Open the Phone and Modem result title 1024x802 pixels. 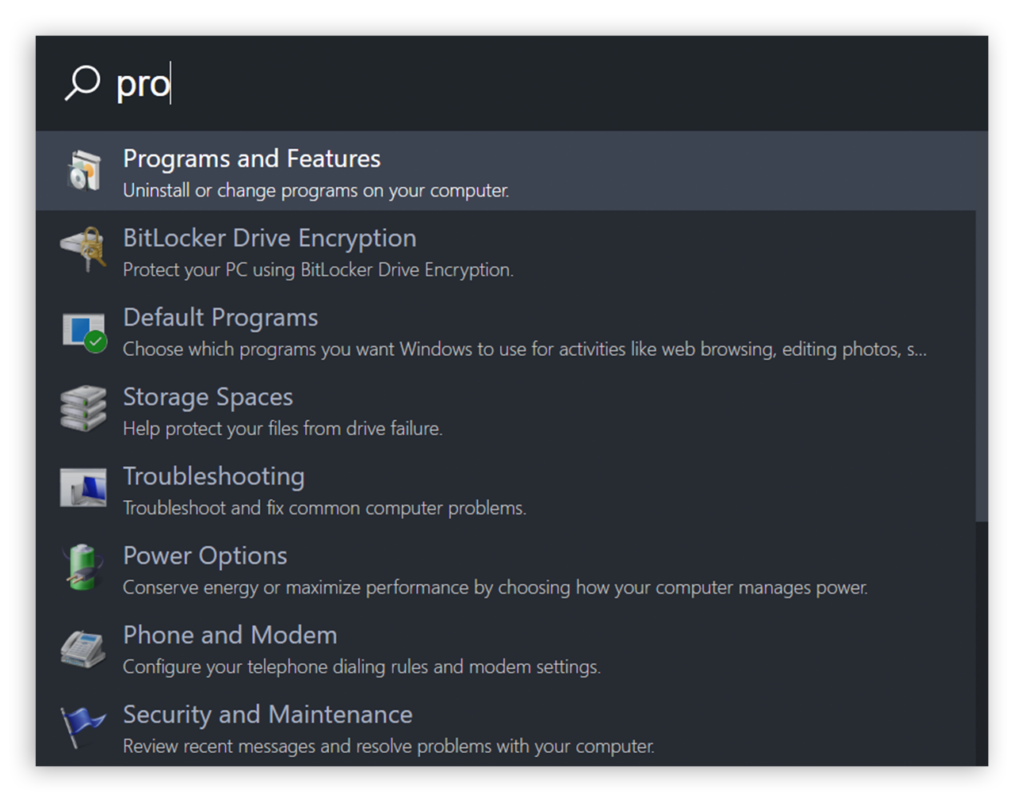231,635
